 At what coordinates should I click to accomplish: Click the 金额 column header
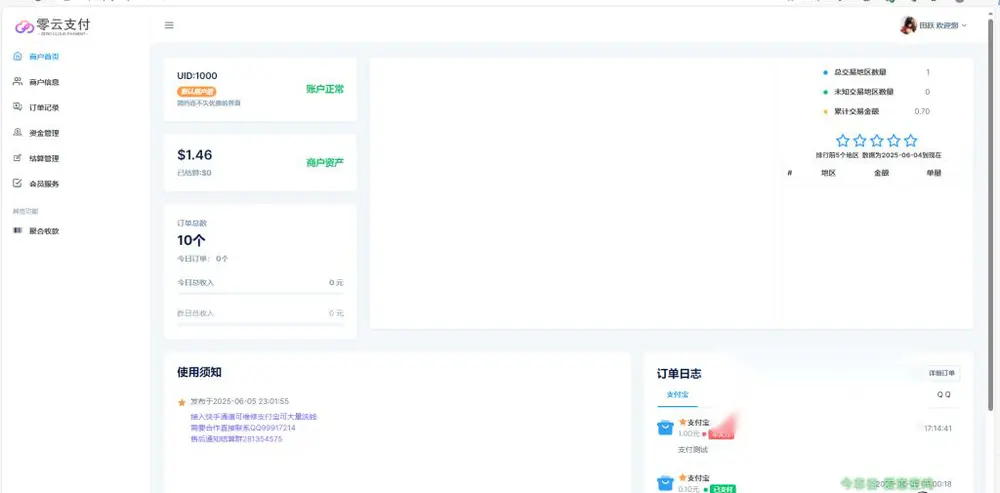[x=881, y=173]
